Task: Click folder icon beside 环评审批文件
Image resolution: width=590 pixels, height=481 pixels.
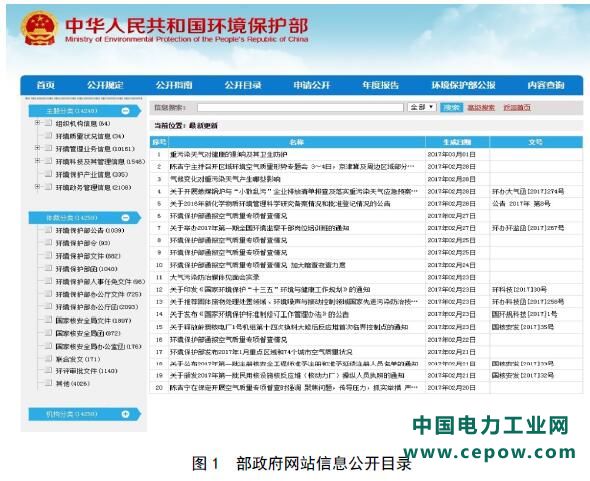Action: (x=48, y=370)
